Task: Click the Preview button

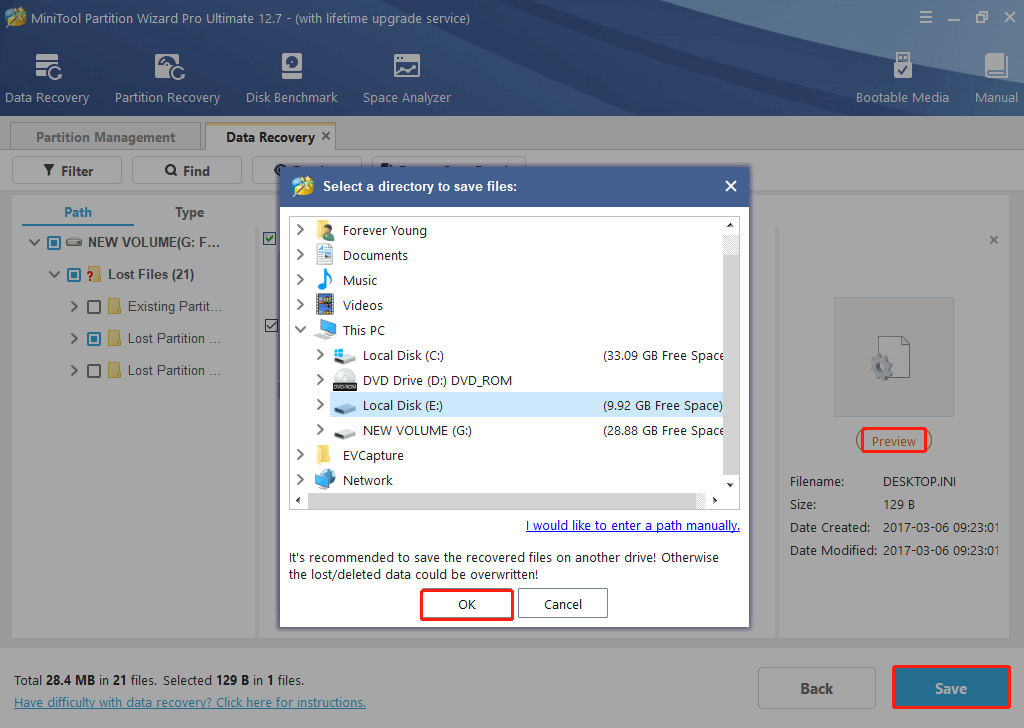Action: [x=893, y=441]
